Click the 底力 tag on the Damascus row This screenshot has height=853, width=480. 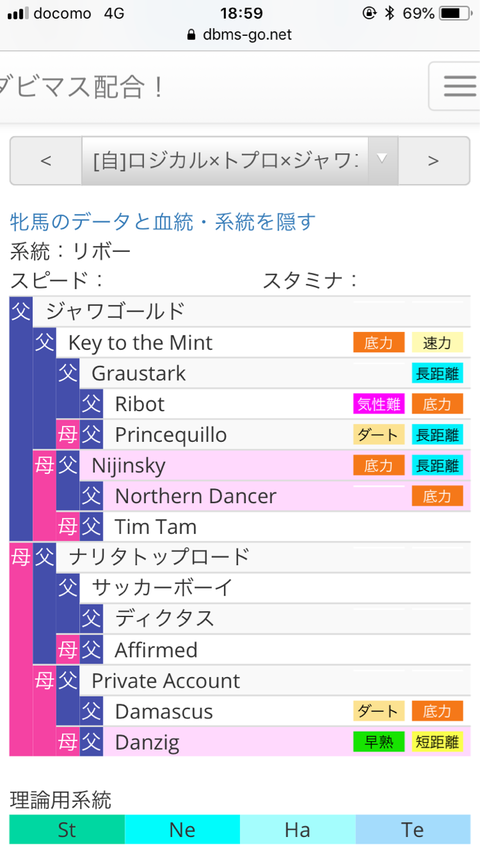tap(438, 711)
